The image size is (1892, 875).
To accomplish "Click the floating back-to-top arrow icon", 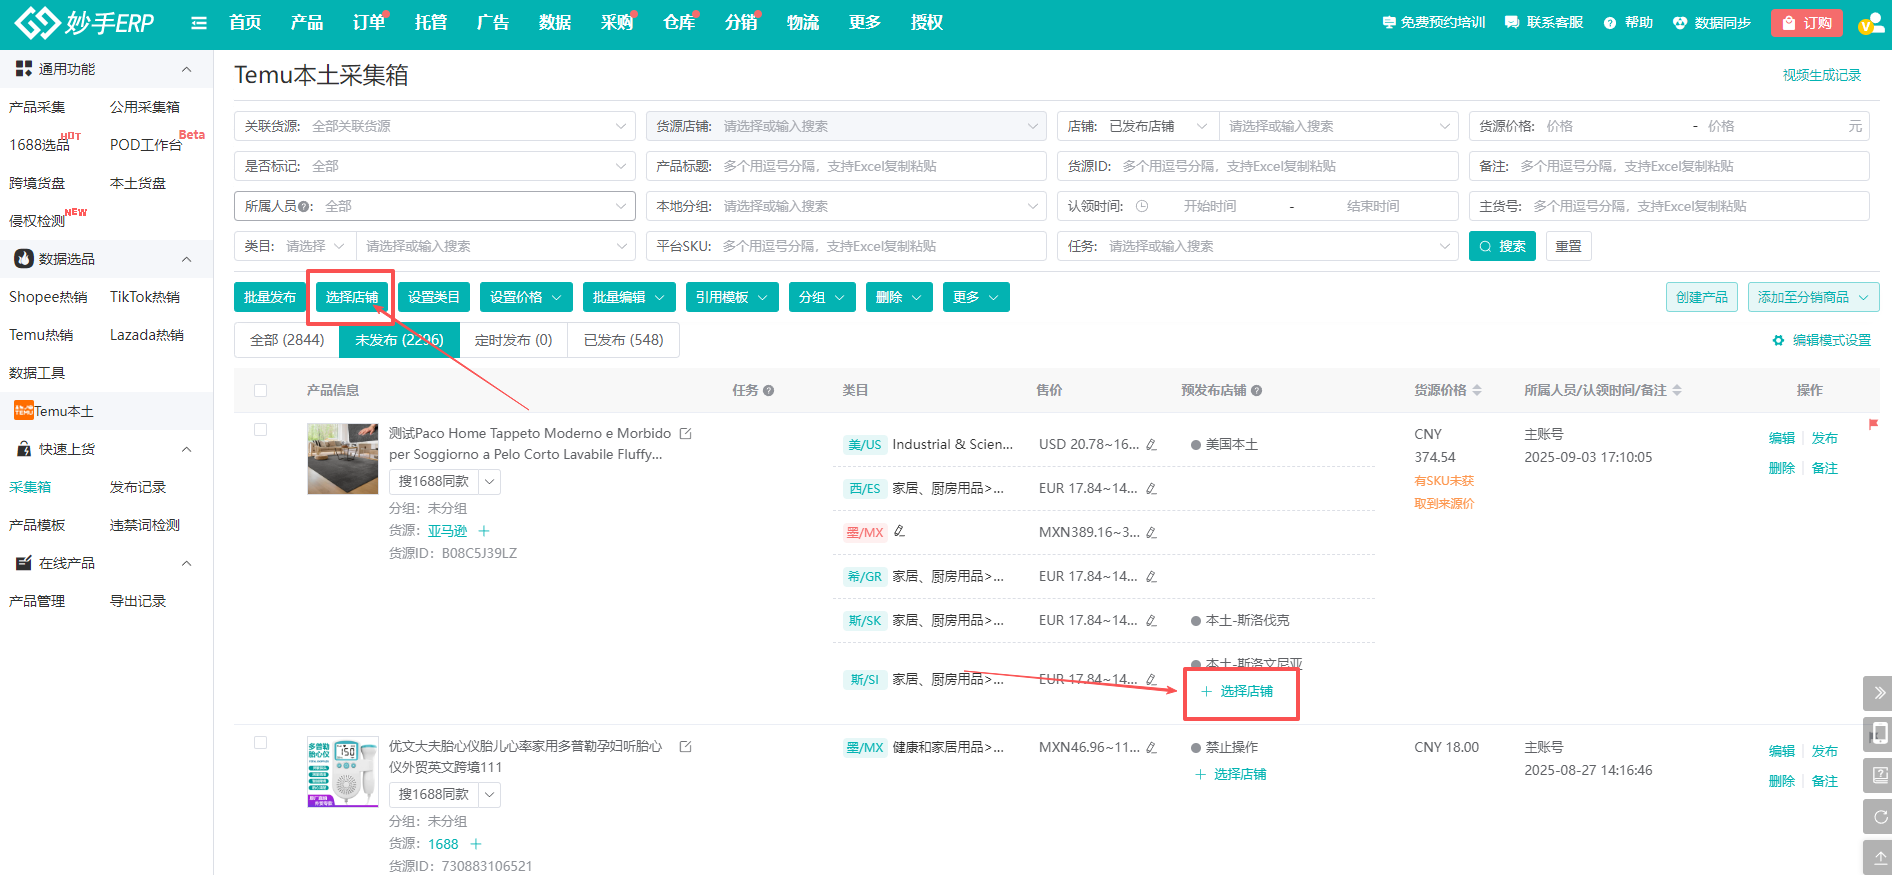I will [1879, 857].
